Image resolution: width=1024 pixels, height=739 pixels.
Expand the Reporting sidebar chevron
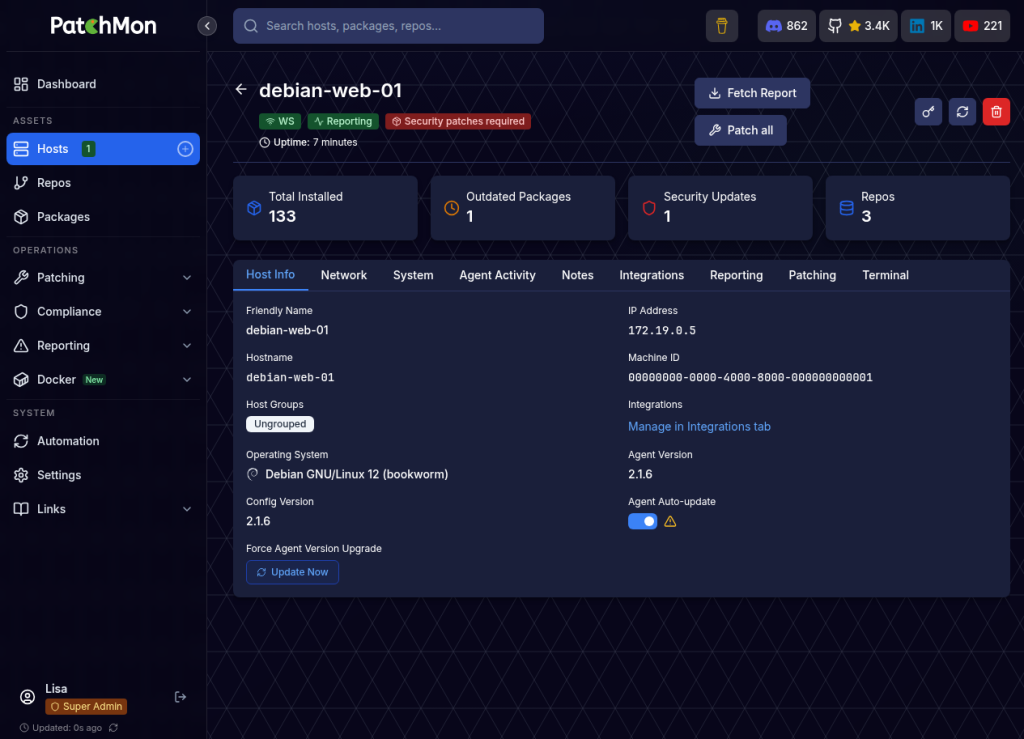[x=187, y=345]
